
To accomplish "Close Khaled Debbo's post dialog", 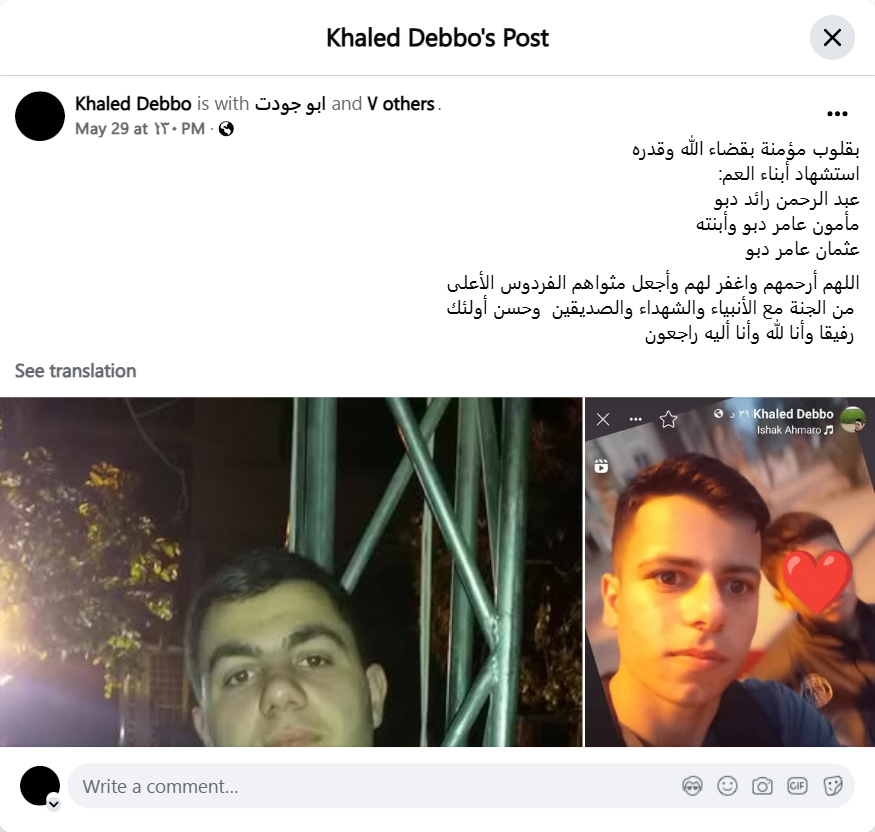I will pos(832,38).
